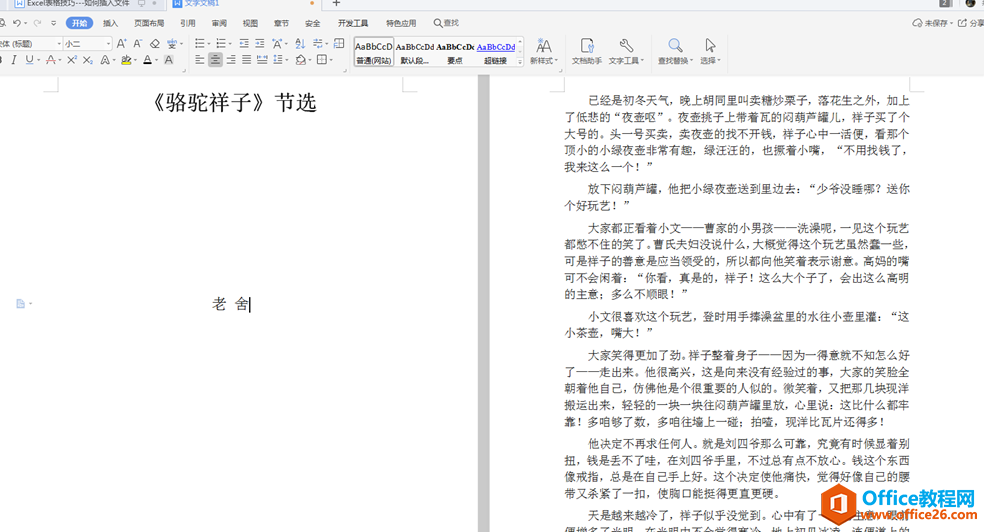
Task: Open the font name dropdown
Action: pos(59,44)
